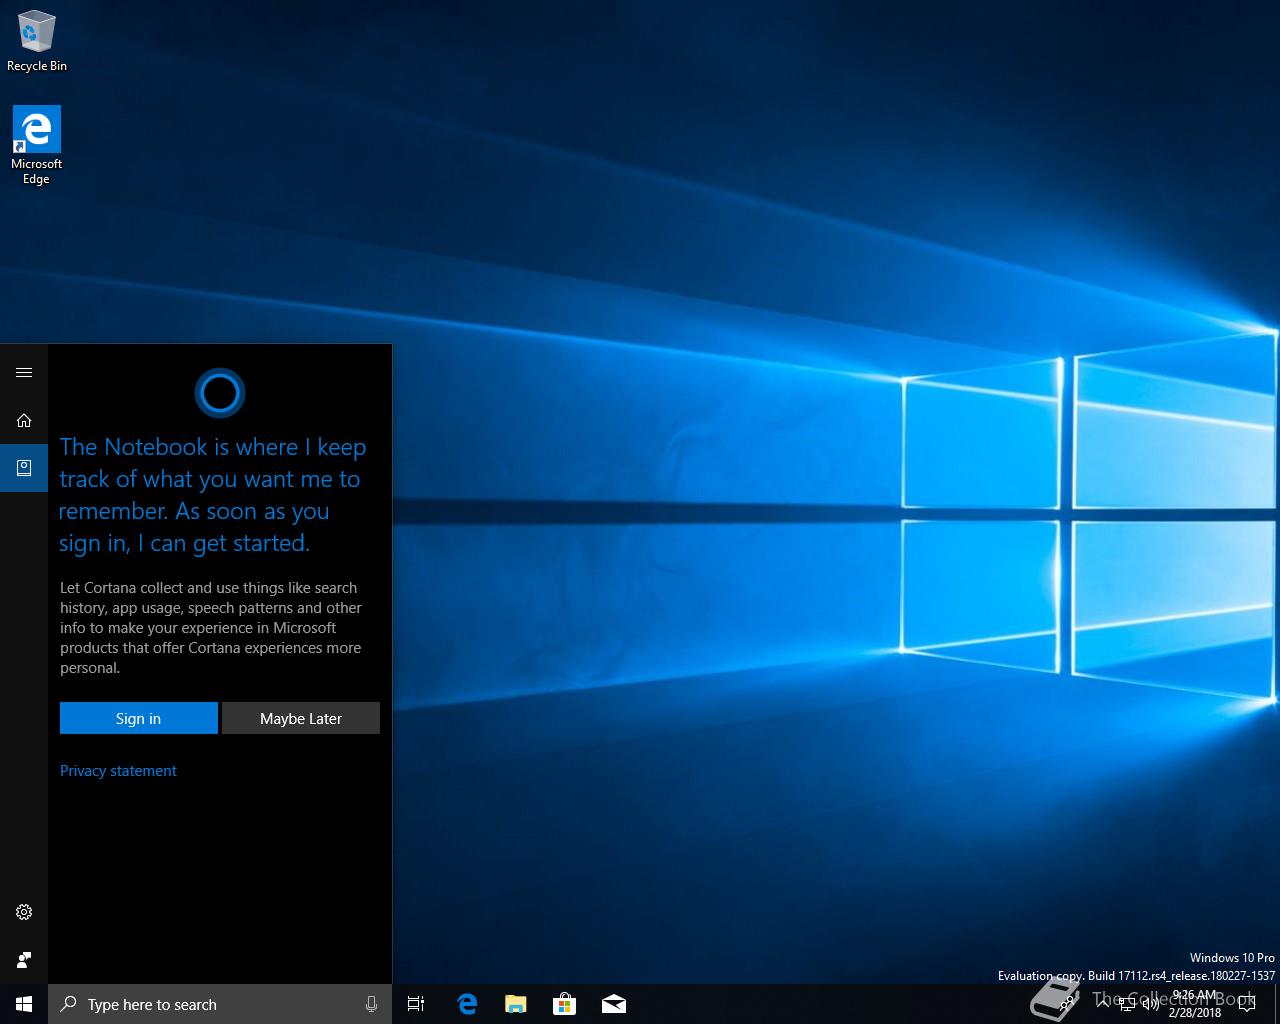
Task: Focus the Type here to search box
Action: pyautogui.click(x=220, y=1004)
